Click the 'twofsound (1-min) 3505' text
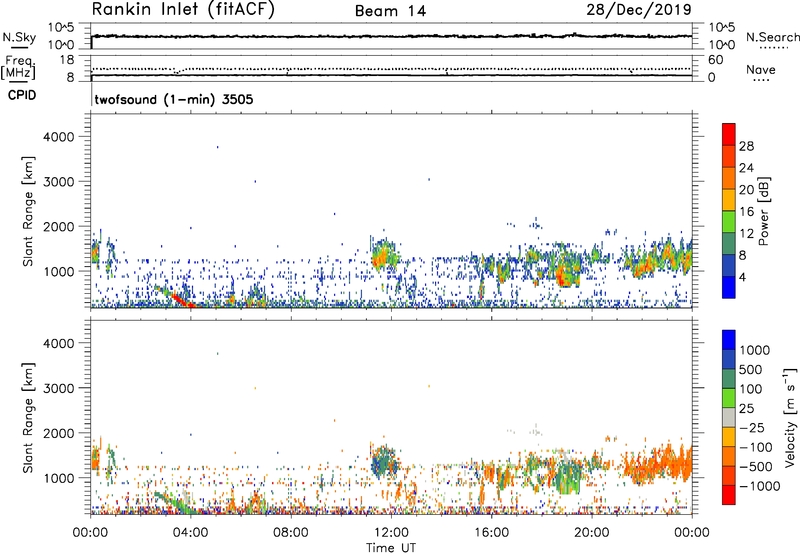The height and width of the screenshot is (554, 800). coord(173,99)
